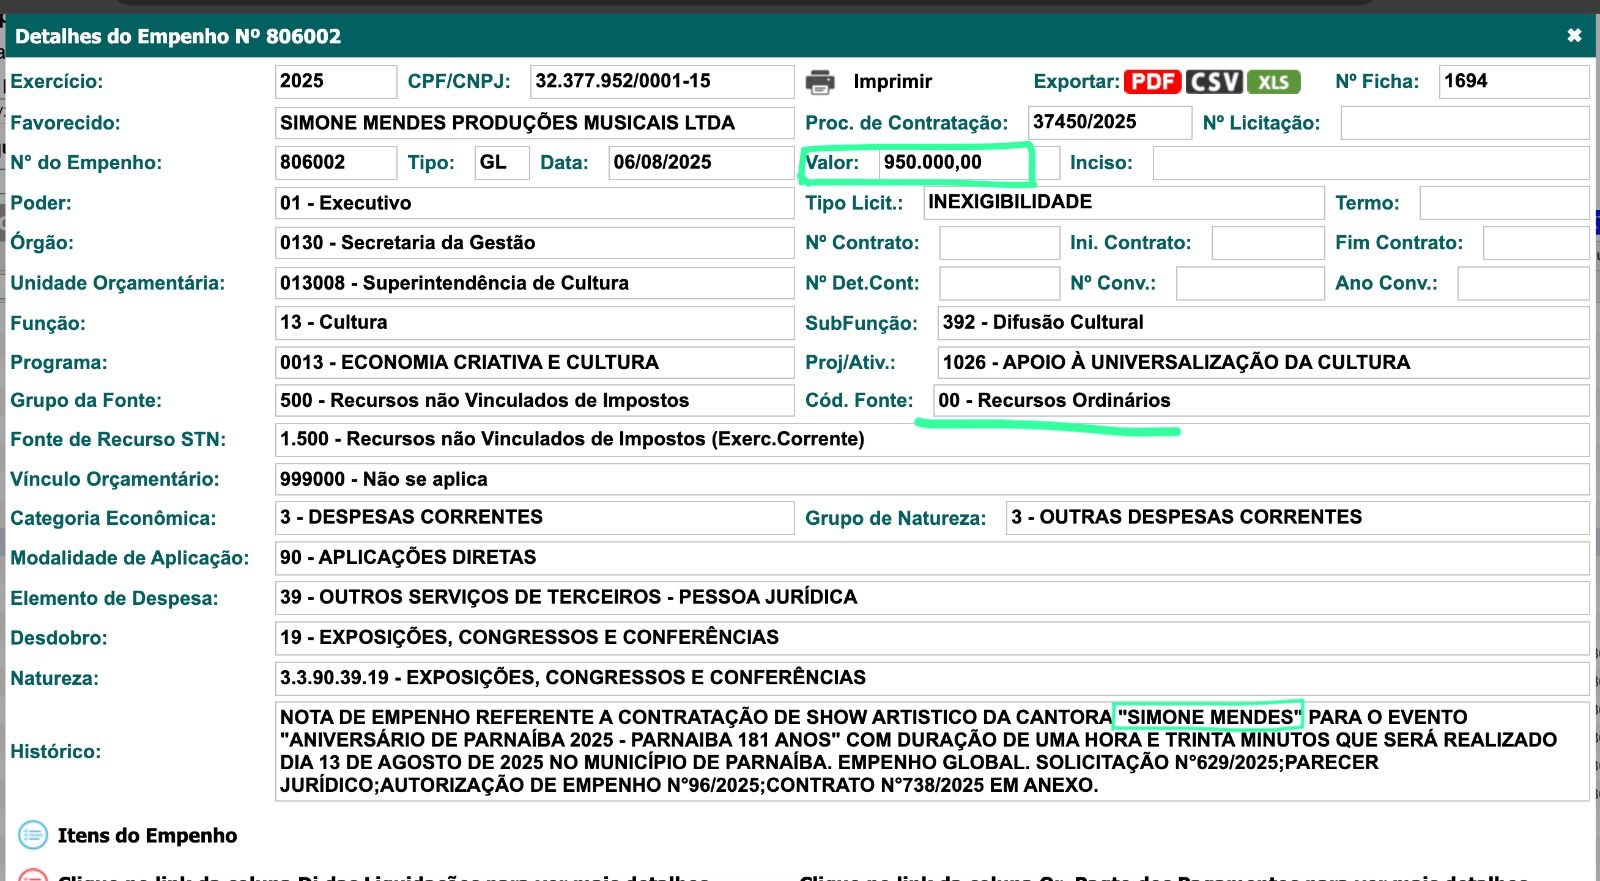
Task: Click the Categoria Econômica field DESPESAS CORRENTES
Action: coord(534,518)
